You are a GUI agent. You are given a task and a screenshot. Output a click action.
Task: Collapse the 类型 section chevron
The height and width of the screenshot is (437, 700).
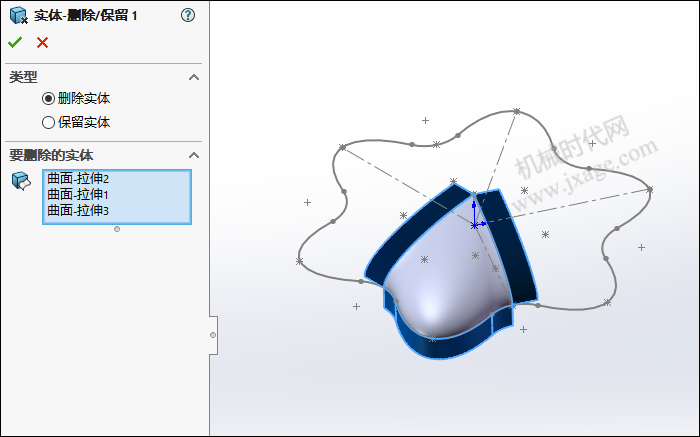tap(194, 77)
